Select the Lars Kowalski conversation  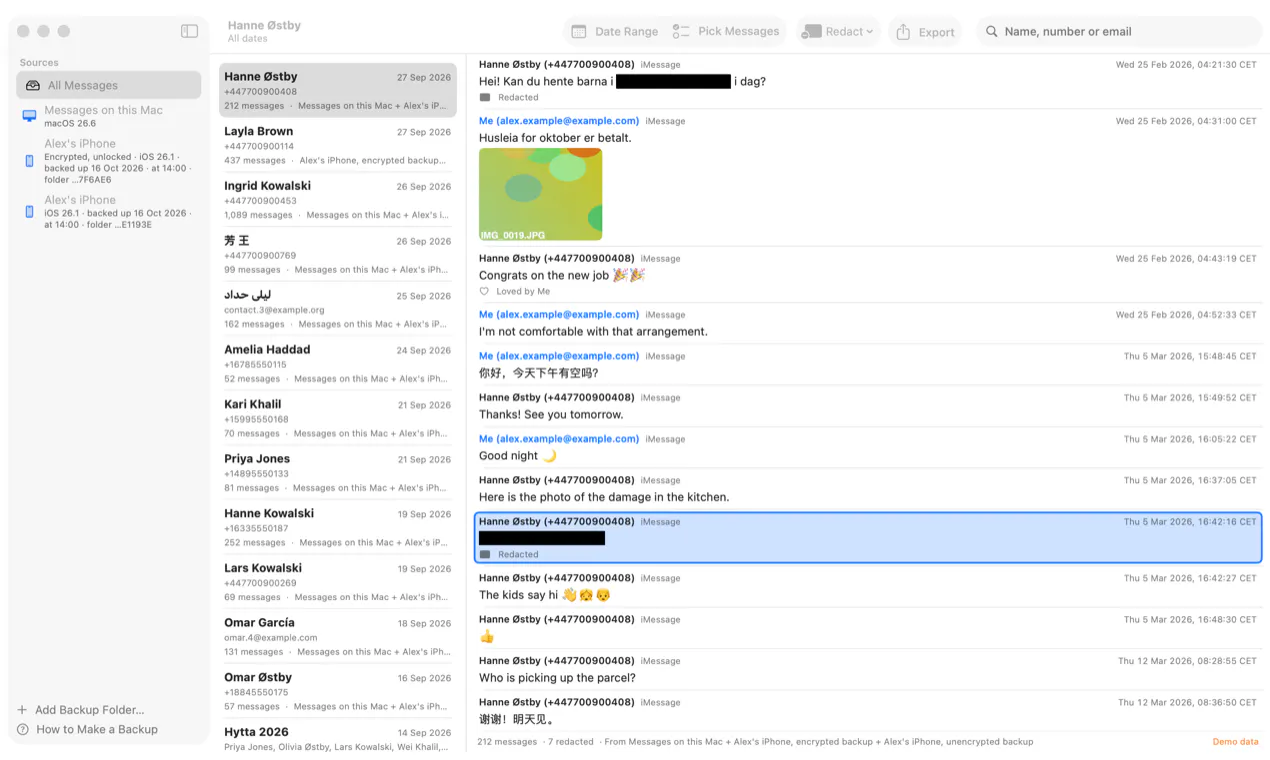[x=338, y=582]
